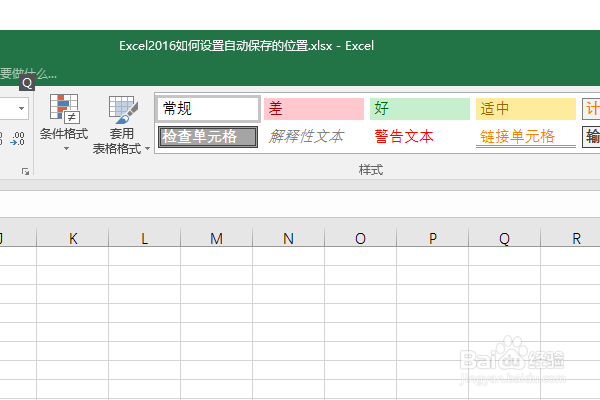Apply the Warning Text style (警告文本)
This screenshot has height=400, width=600.
pyautogui.click(x=420, y=137)
